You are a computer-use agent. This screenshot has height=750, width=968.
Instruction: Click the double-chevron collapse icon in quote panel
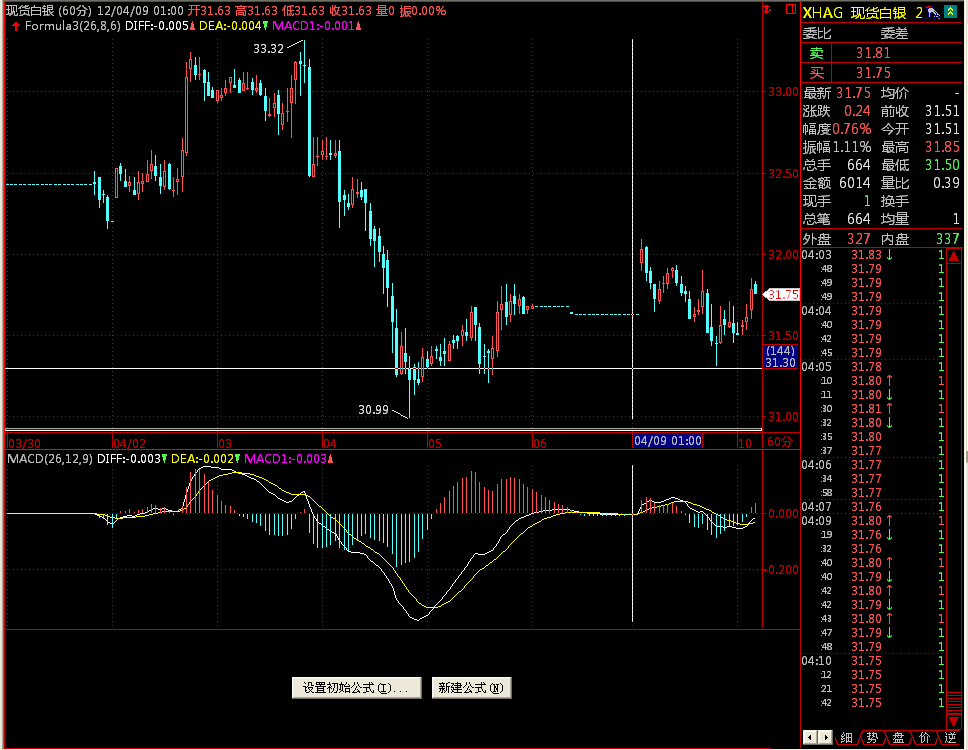pos(950,12)
